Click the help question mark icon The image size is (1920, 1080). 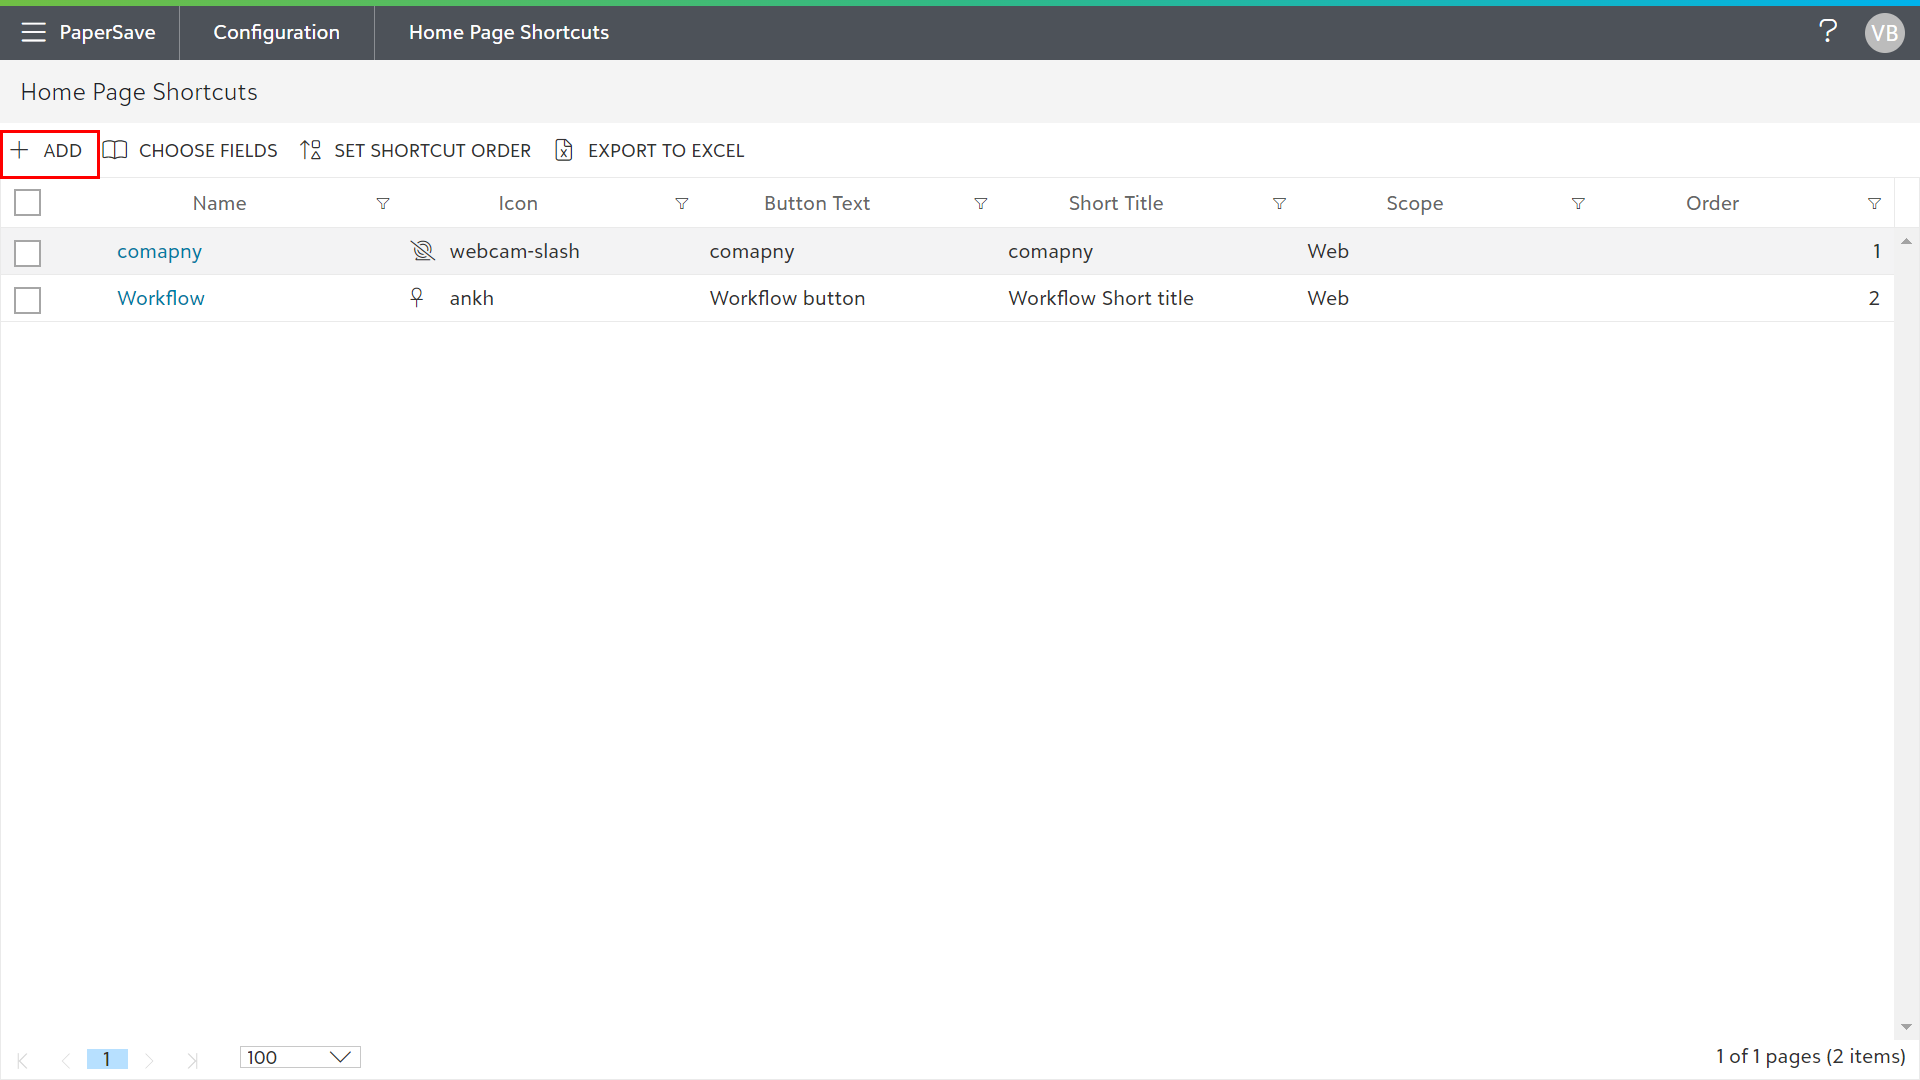[x=1827, y=32]
